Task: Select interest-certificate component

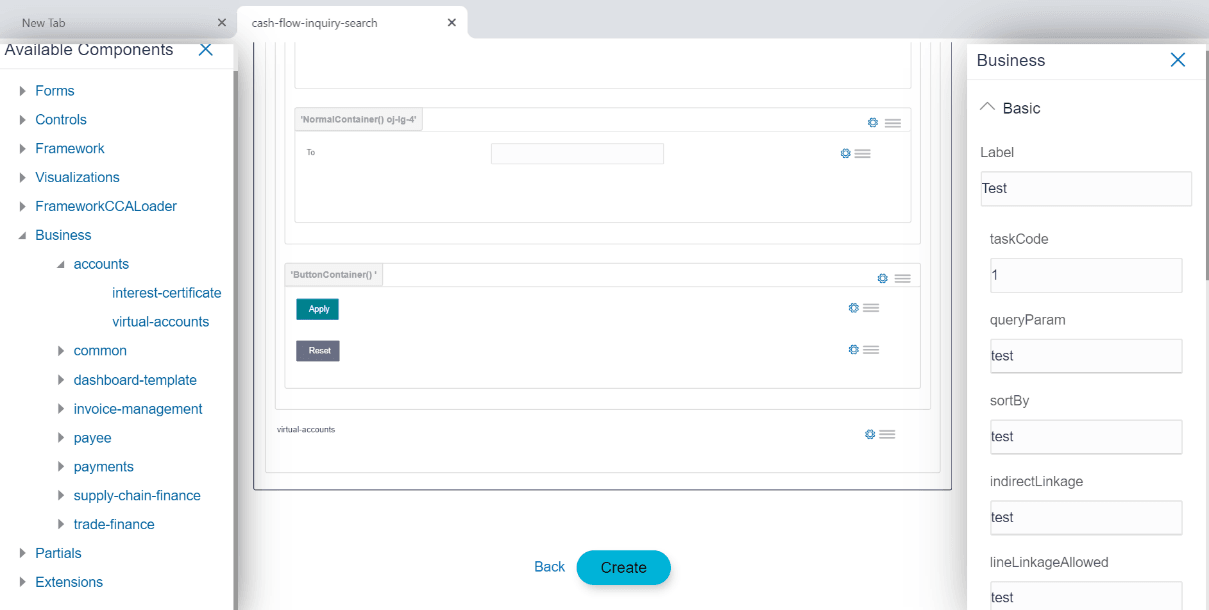Action: tap(167, 293)
